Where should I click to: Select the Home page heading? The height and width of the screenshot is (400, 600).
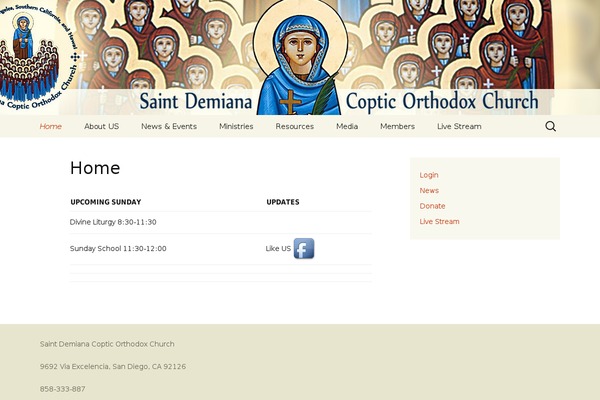95,168
